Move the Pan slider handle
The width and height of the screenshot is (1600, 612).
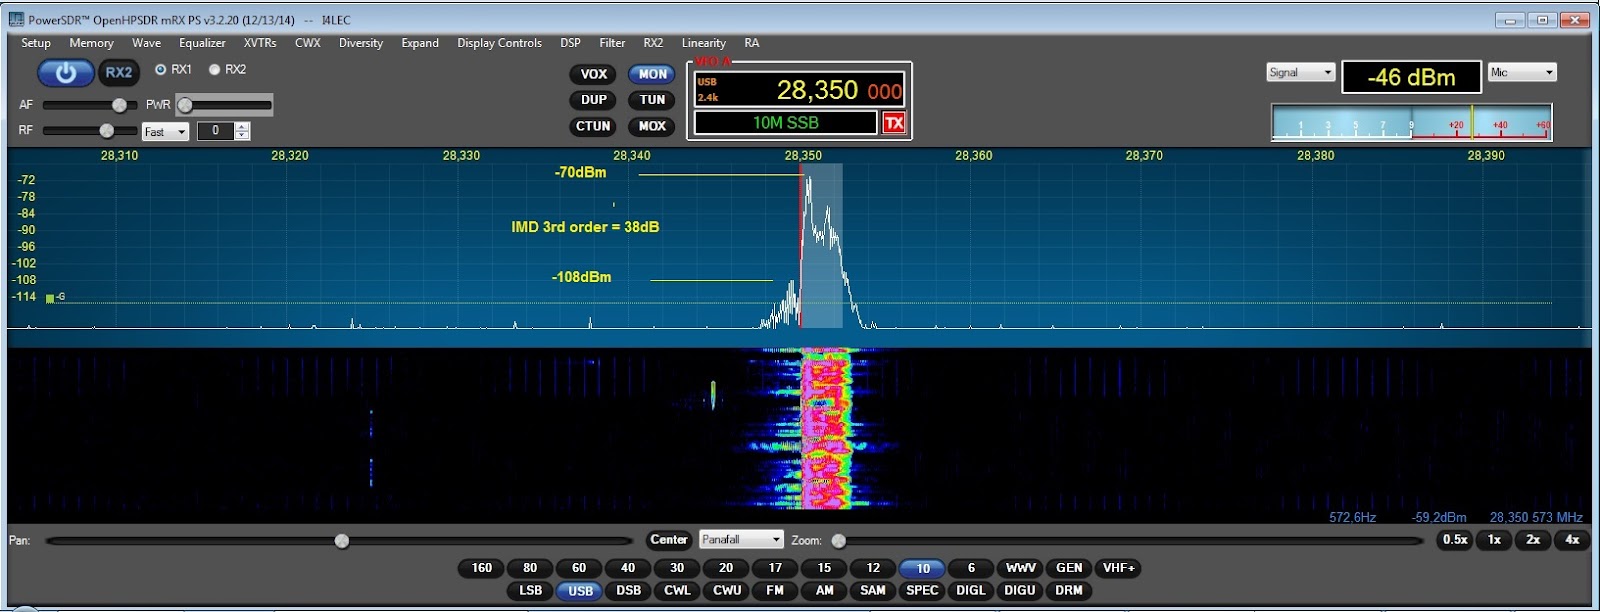pos(342,540)
